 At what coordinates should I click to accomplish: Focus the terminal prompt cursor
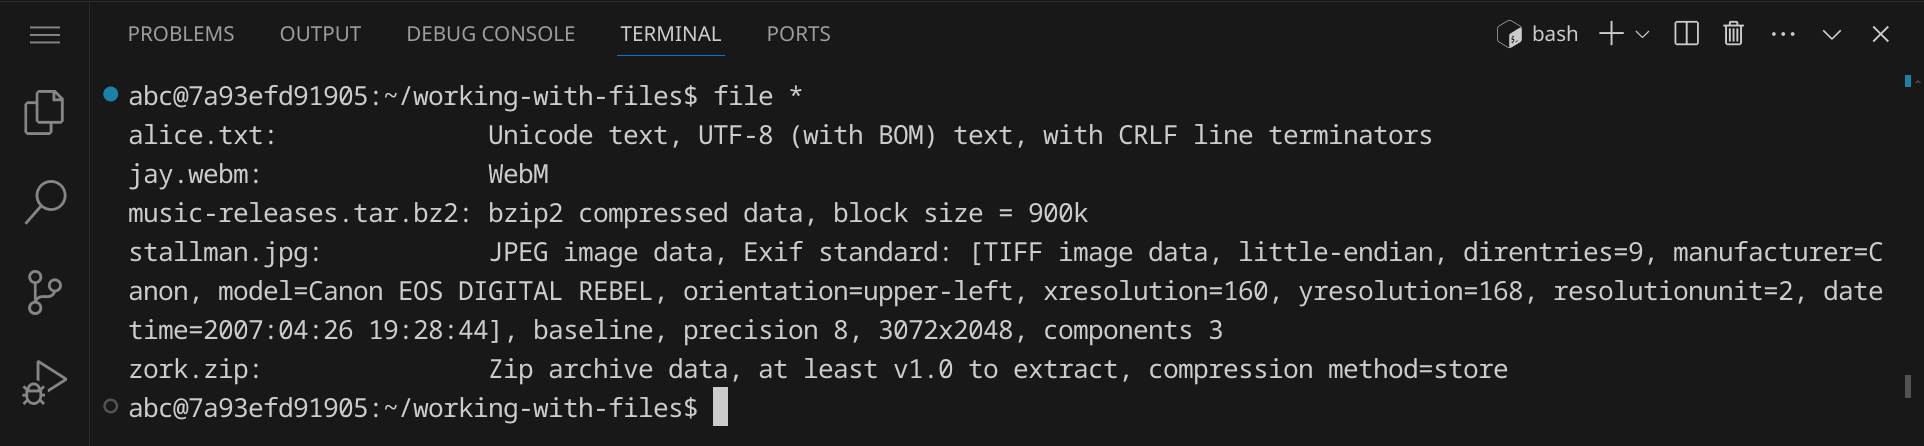point(720,408)
